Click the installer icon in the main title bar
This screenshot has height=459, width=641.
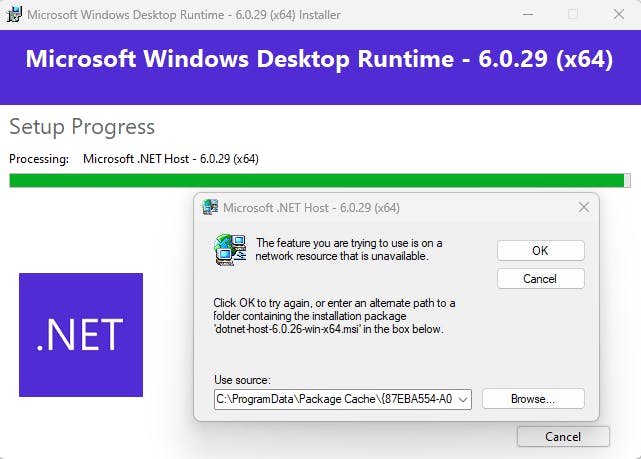(13, 14)
